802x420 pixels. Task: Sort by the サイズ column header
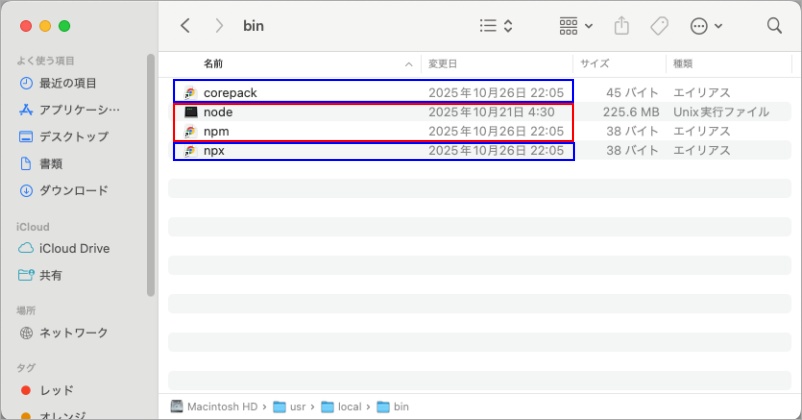click(595, 63)
